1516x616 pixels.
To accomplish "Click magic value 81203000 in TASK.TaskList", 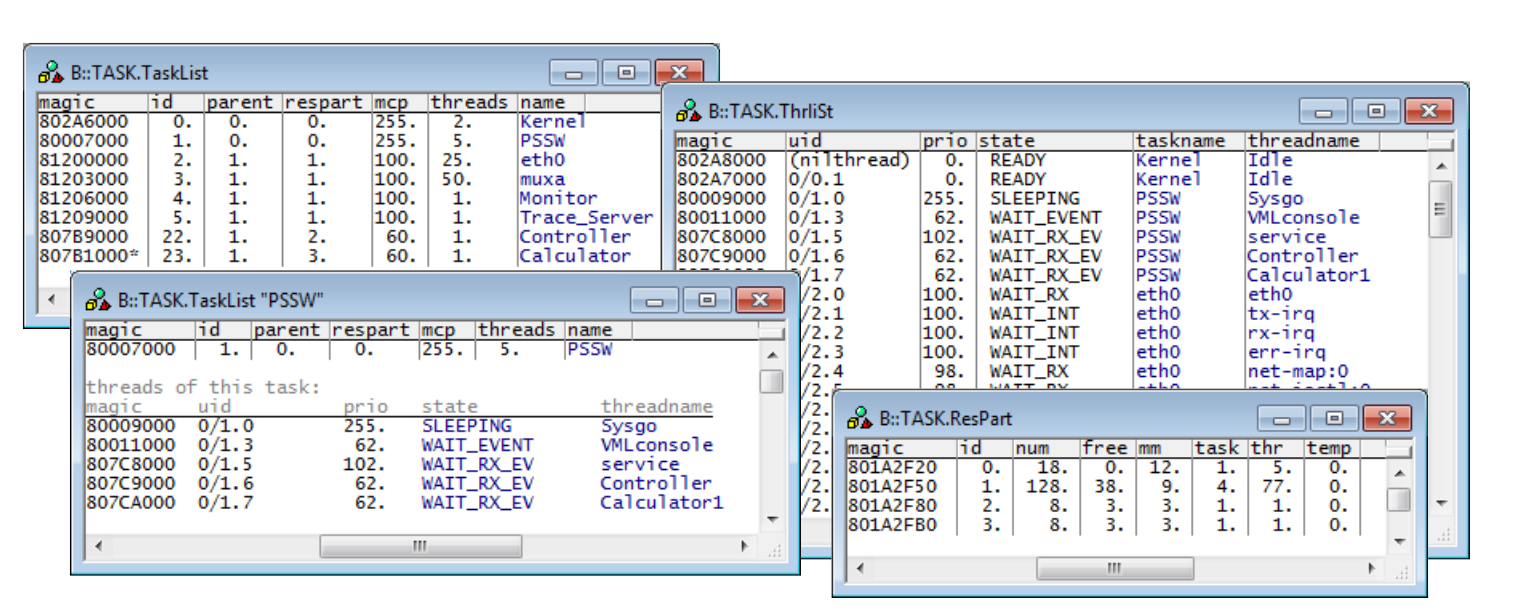I will point(83,179).
